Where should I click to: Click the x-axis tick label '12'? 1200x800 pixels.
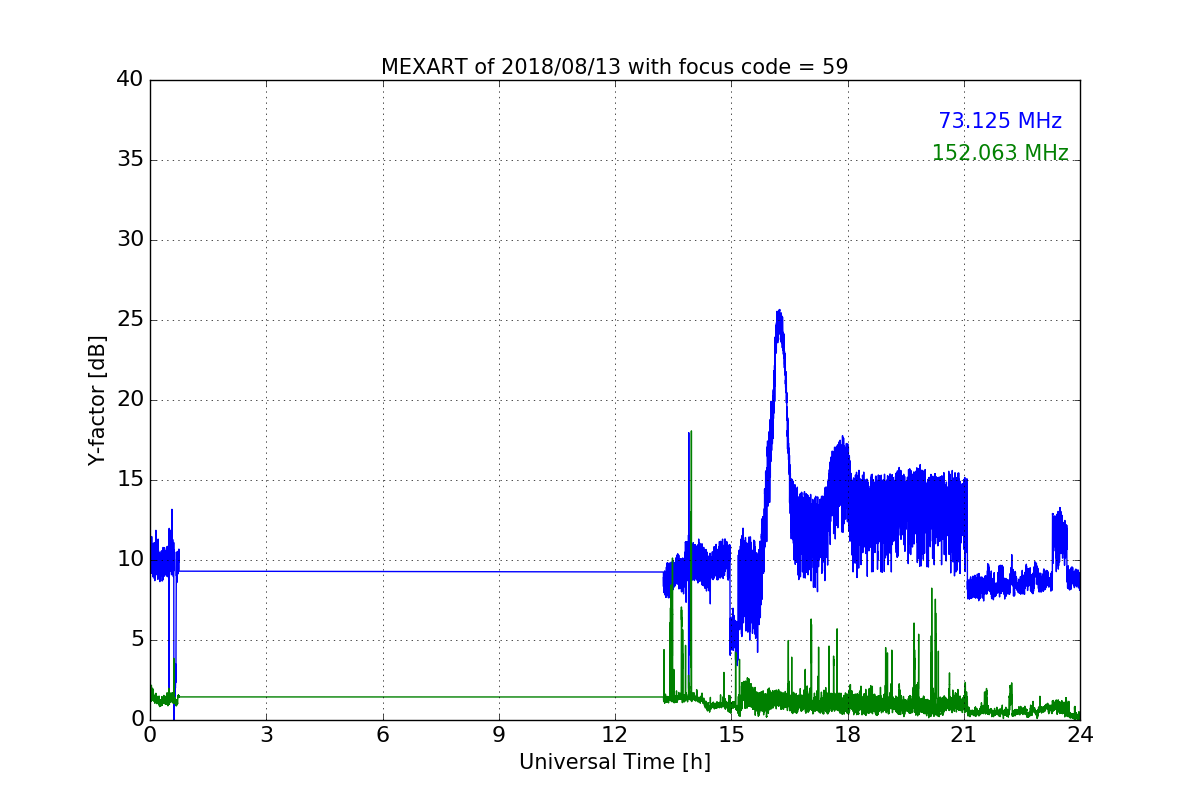coord(615,734)
